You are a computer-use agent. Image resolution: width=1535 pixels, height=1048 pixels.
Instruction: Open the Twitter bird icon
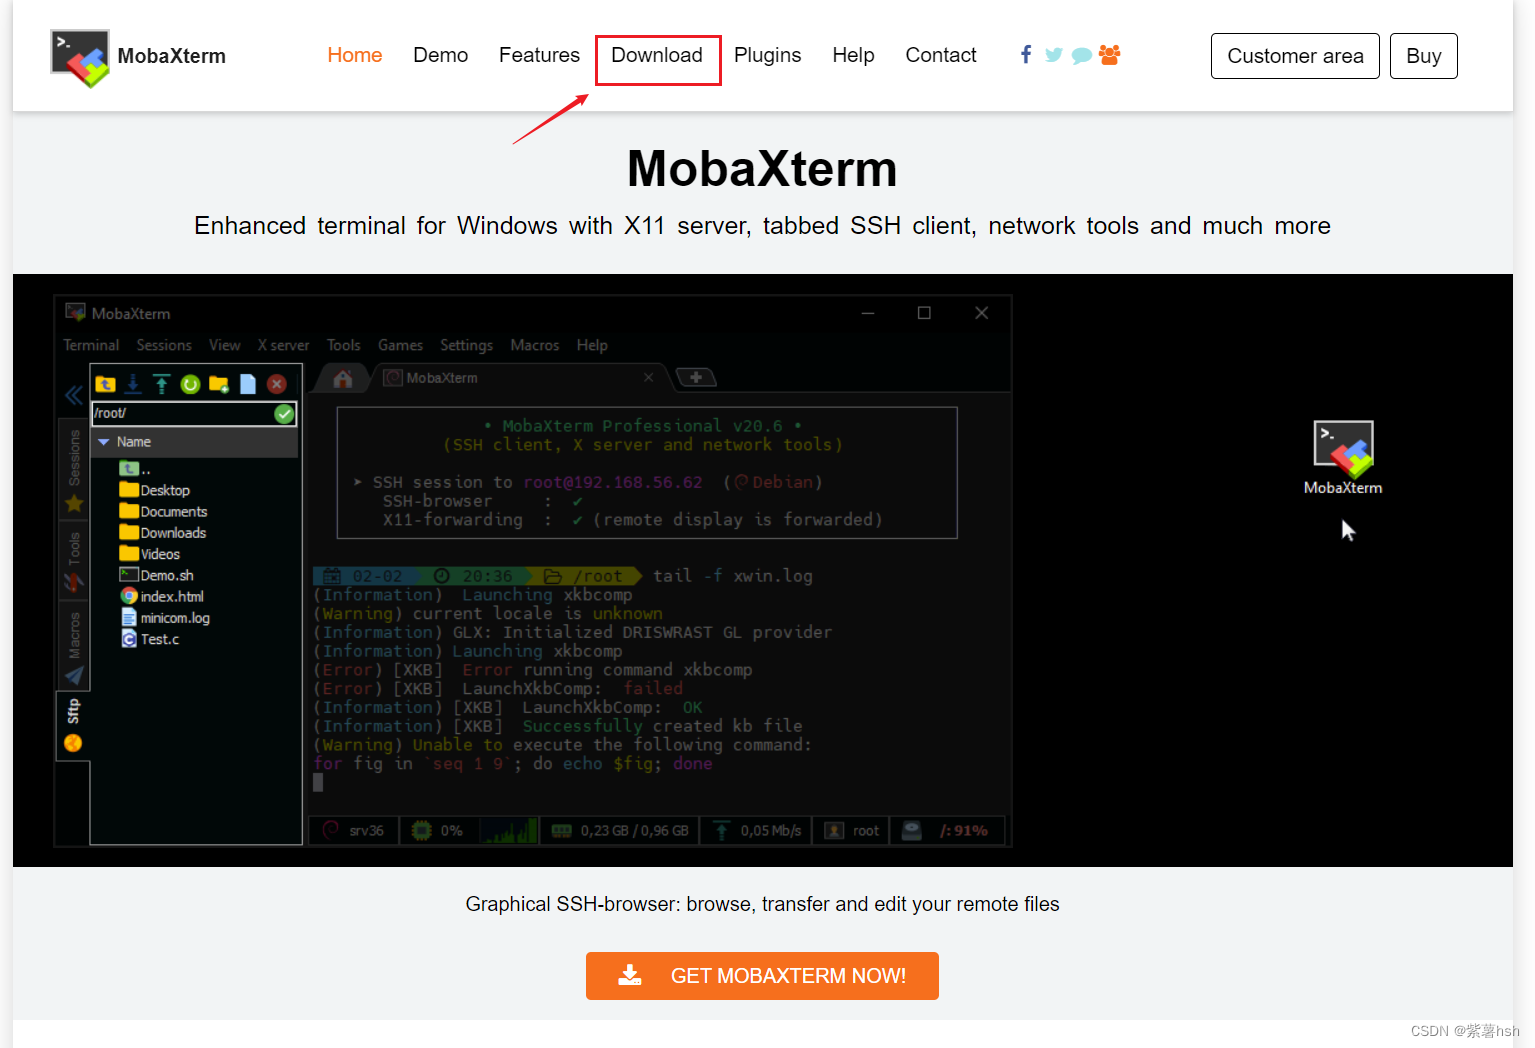[1054, 55]
